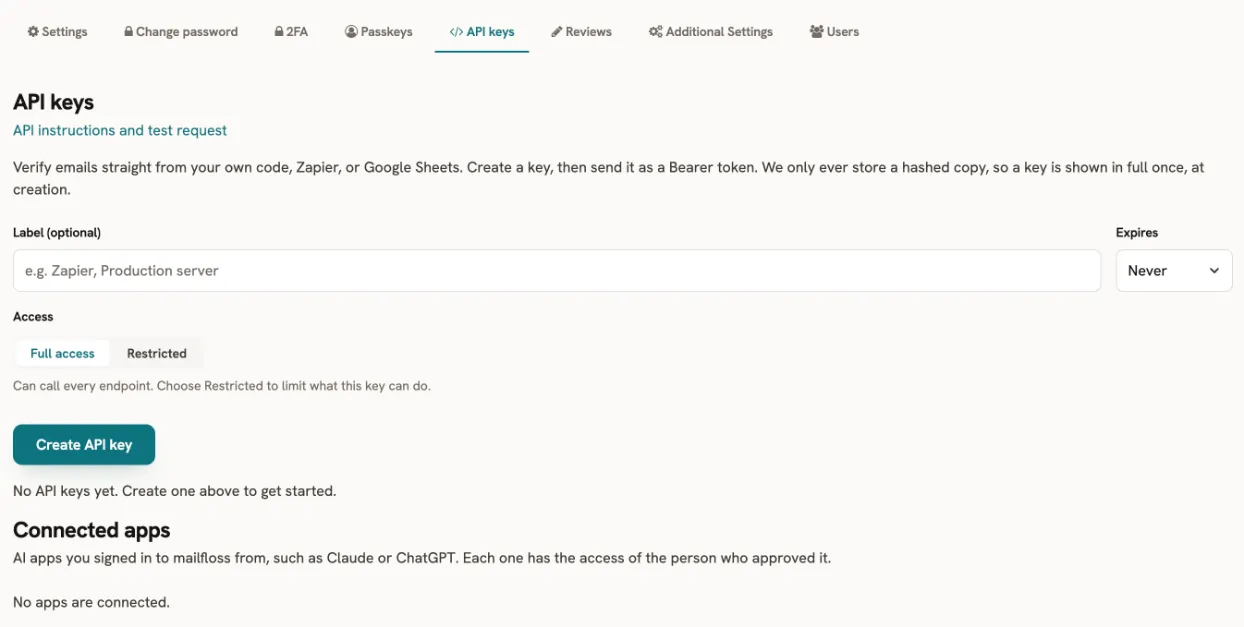The image size is (1244, 627).
Task: Click the "Connected apps" heading
Action: (x=92, y=530)
